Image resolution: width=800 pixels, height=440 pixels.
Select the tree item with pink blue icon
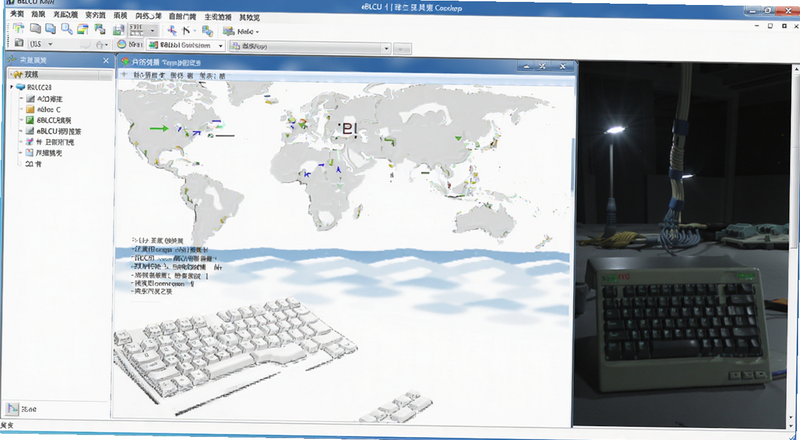(x=50, y=142)
